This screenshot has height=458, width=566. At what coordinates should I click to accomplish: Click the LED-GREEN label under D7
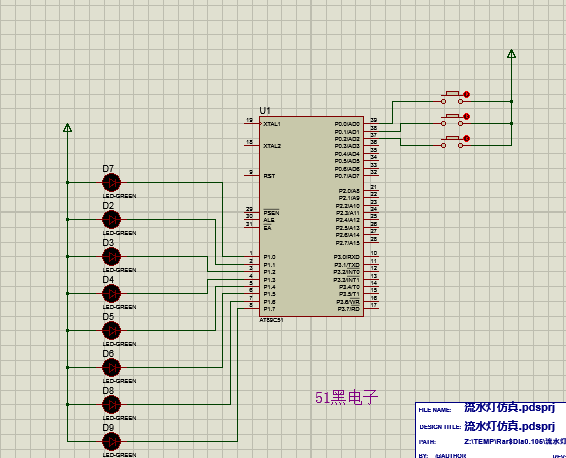[119, 196]
